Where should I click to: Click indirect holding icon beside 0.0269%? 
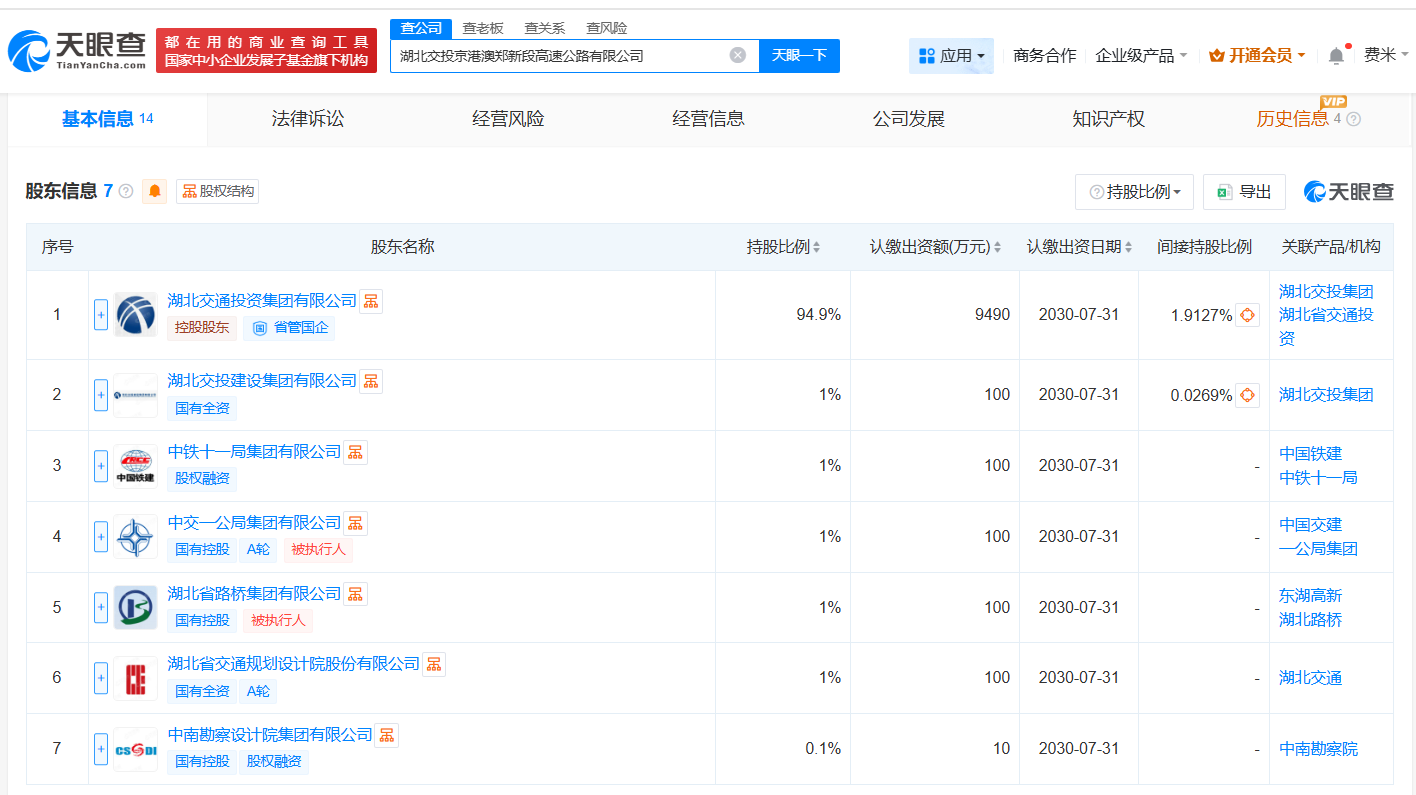[1247, 395]
